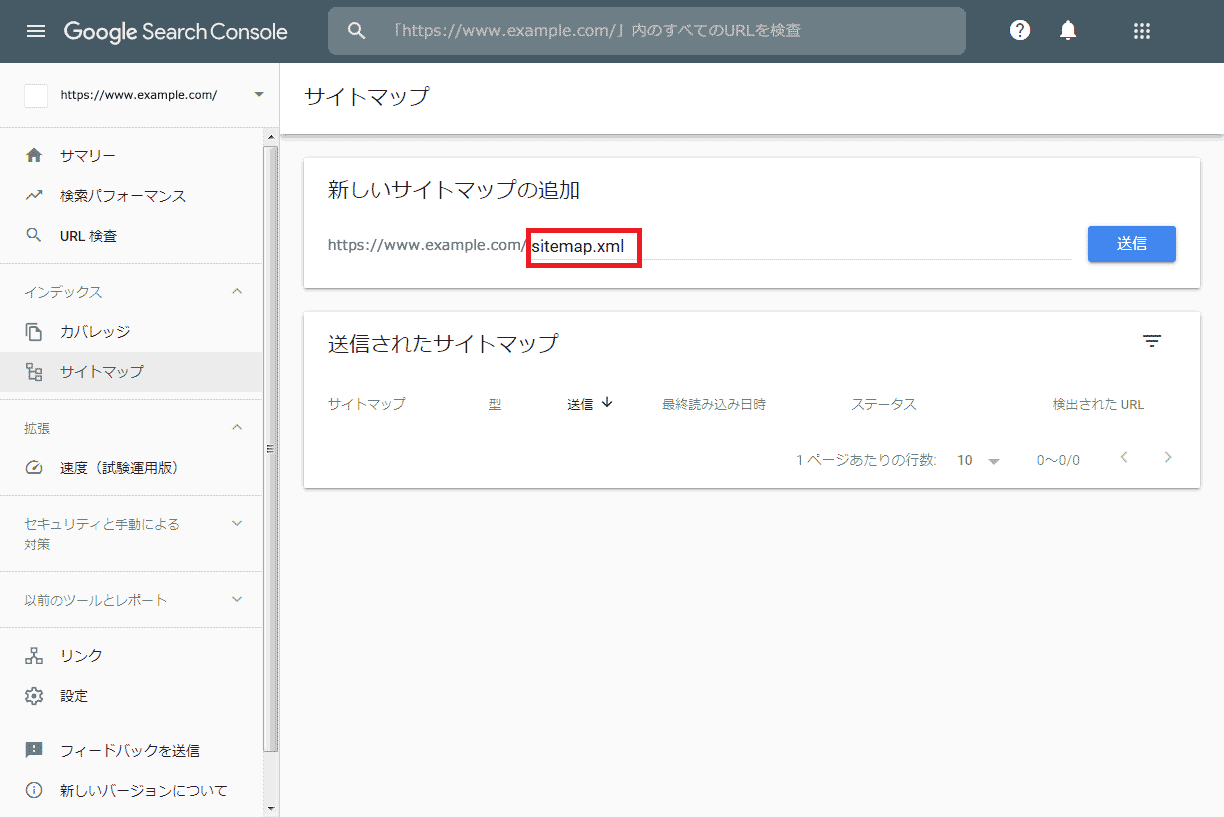Open the filter icon in 送信されたサイトマップ panel
Image resolution: width=1224 pixels, height=817 pixels.
point(1152,341)
